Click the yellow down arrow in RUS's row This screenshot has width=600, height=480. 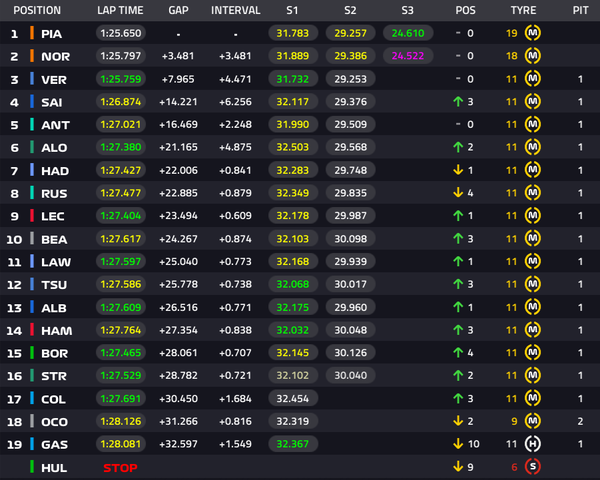click(458, 193)
